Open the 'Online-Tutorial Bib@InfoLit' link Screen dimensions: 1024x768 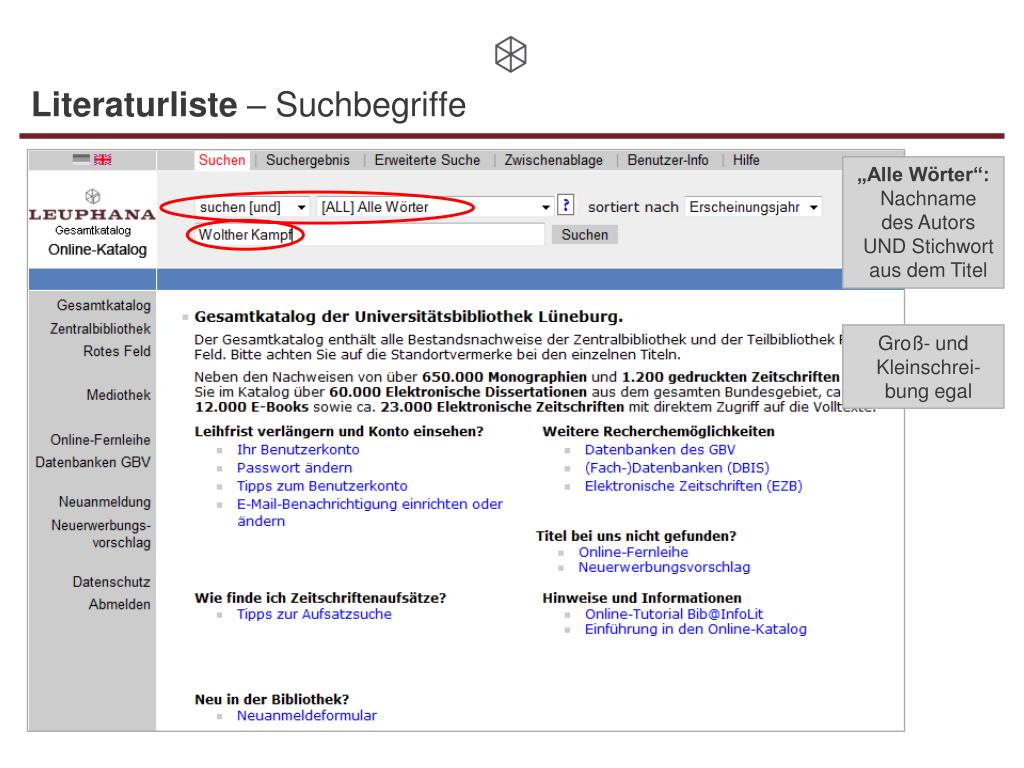[x=674, y=614]
